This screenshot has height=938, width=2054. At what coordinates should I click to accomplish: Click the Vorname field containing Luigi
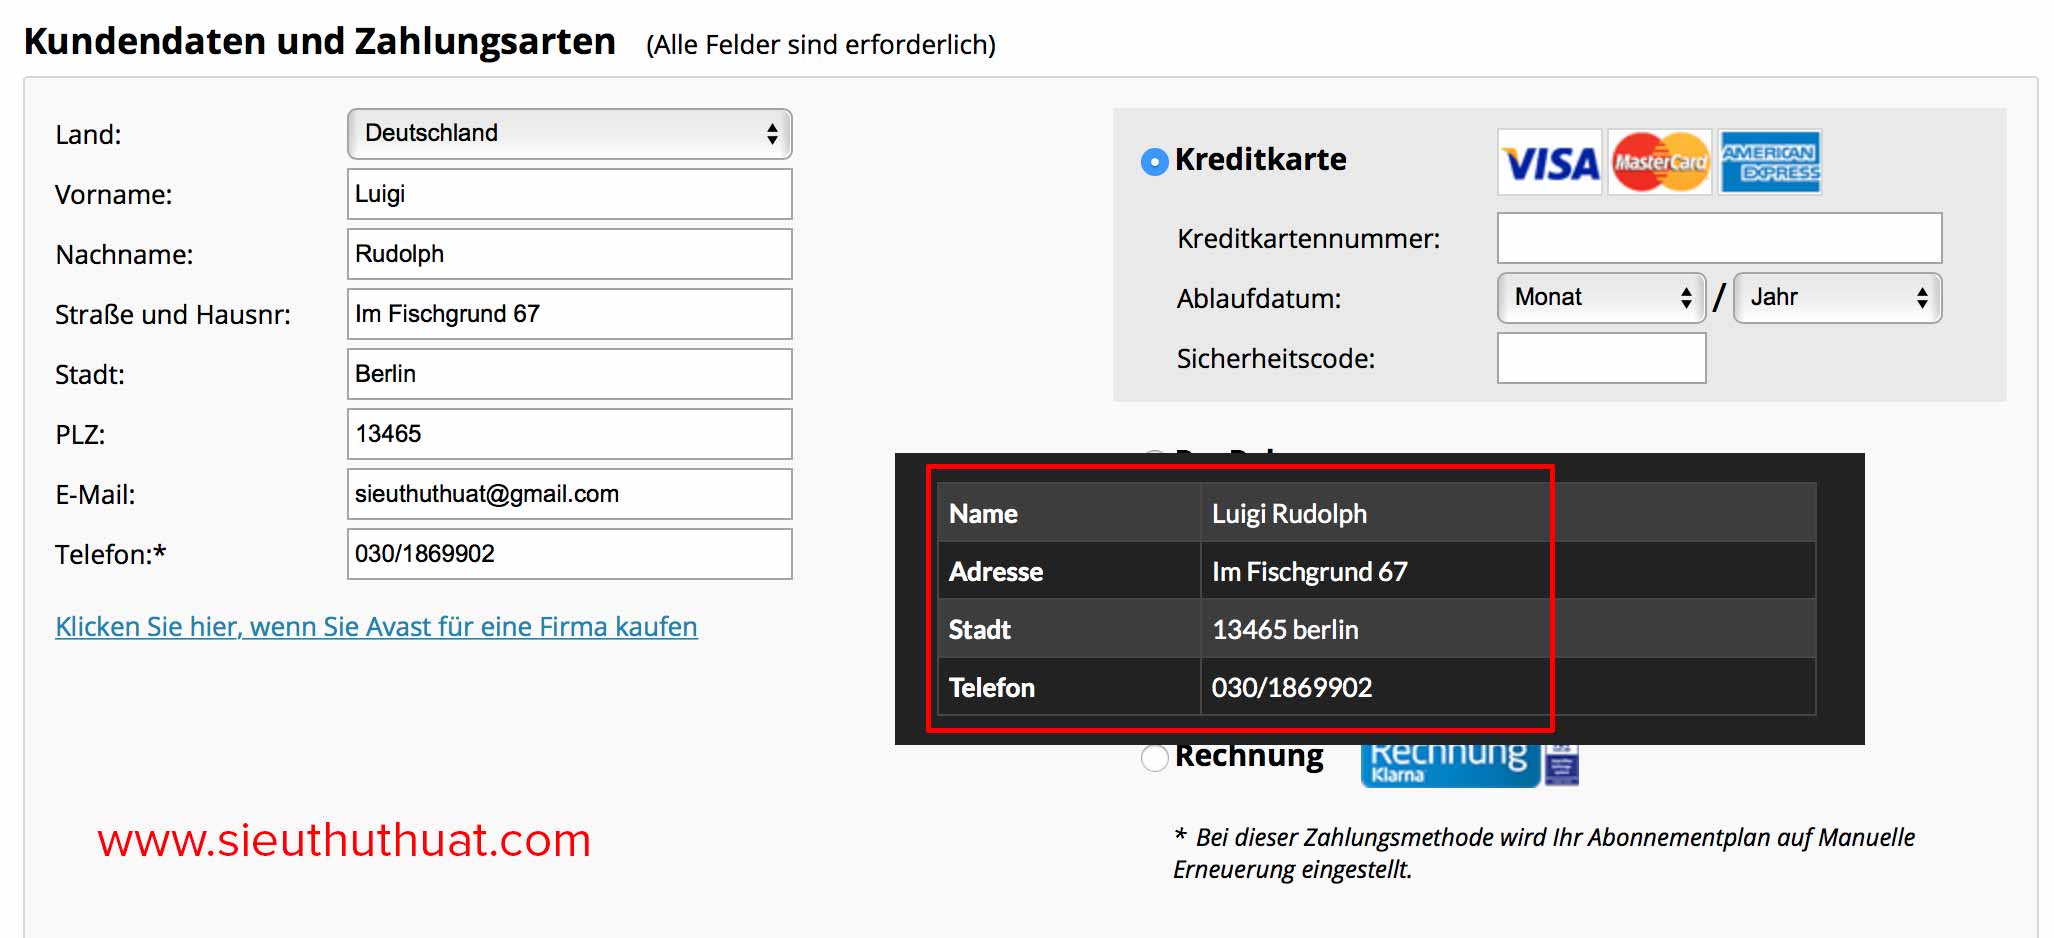pos(569,194)
